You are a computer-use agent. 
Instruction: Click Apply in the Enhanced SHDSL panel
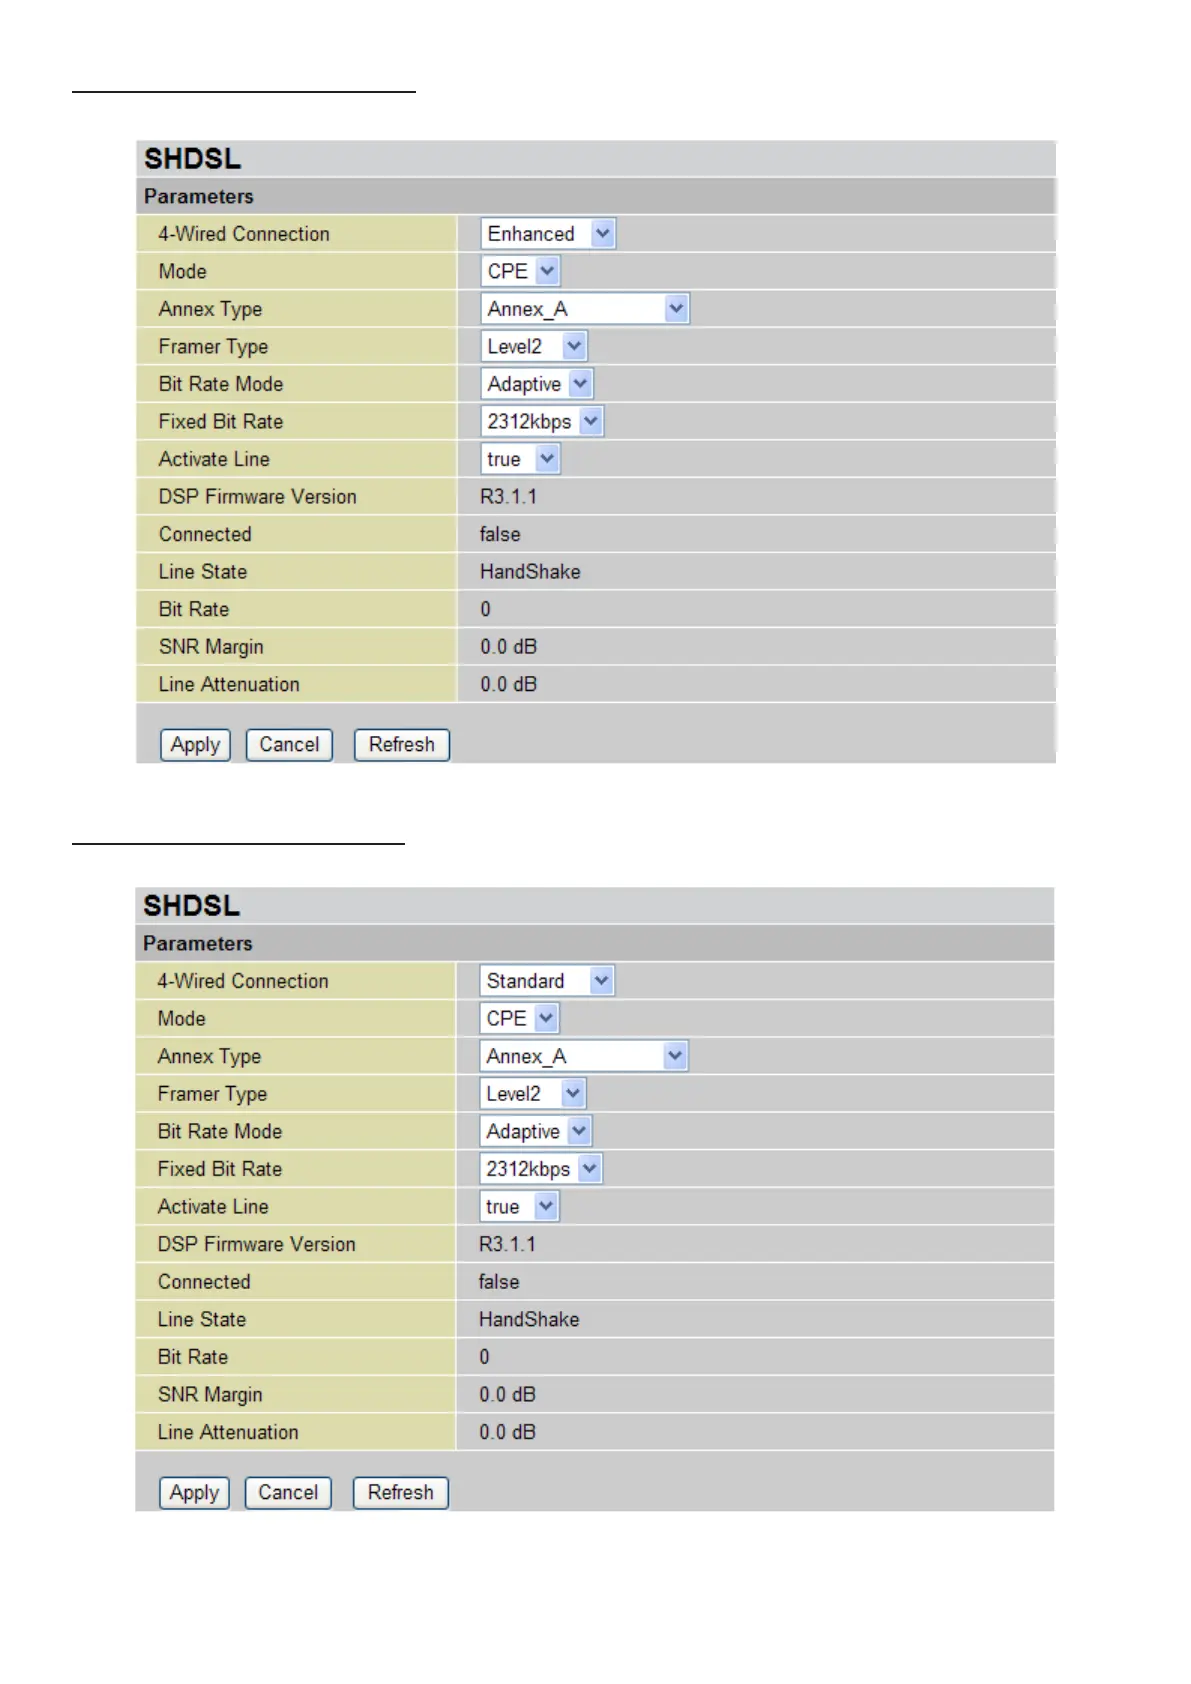coord(195,745)
